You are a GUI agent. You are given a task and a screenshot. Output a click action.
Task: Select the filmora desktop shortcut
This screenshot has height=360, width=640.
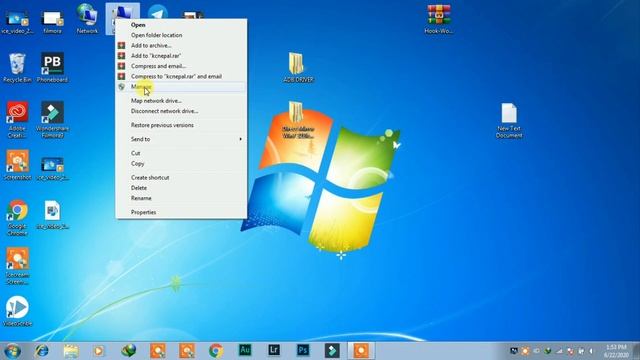point(52,21)
